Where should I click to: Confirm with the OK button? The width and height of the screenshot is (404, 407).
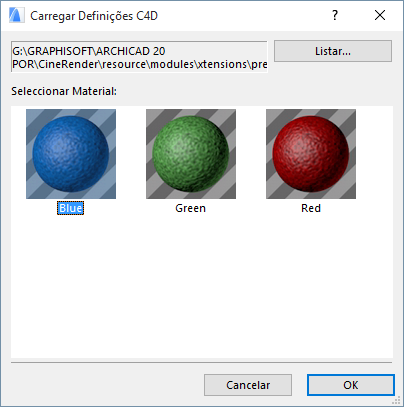click(x=351, y=385)
